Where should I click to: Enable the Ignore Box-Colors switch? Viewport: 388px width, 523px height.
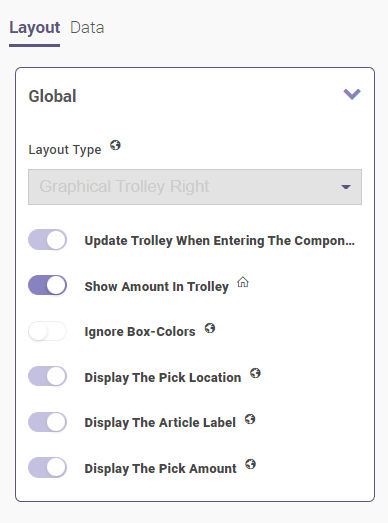pos(47,331)
